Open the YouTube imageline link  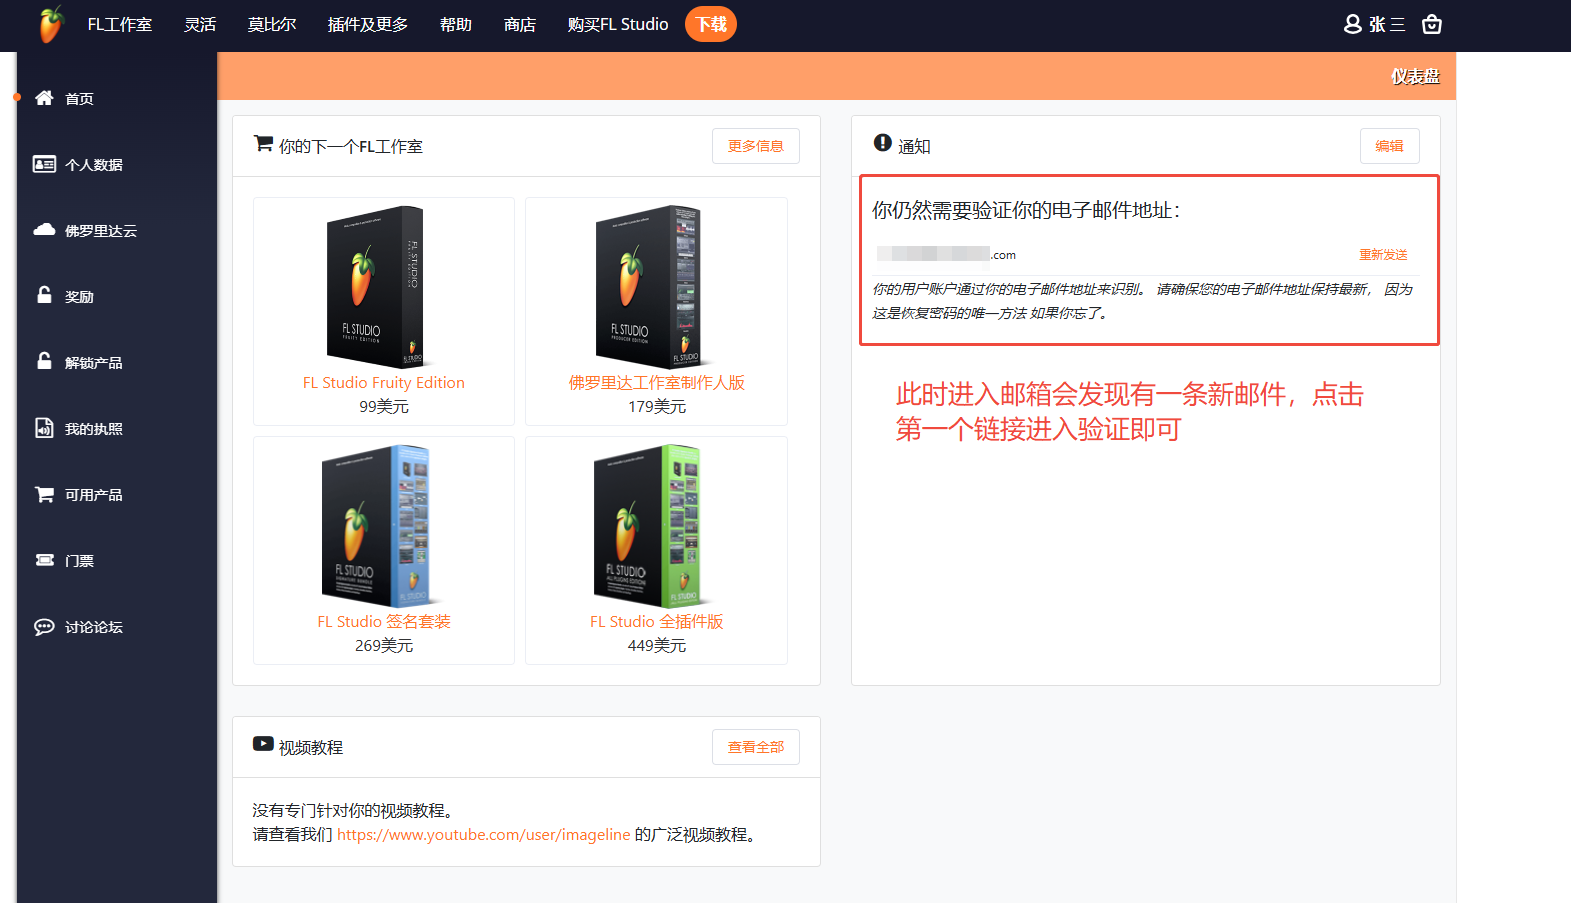click(x=483, y=834)
